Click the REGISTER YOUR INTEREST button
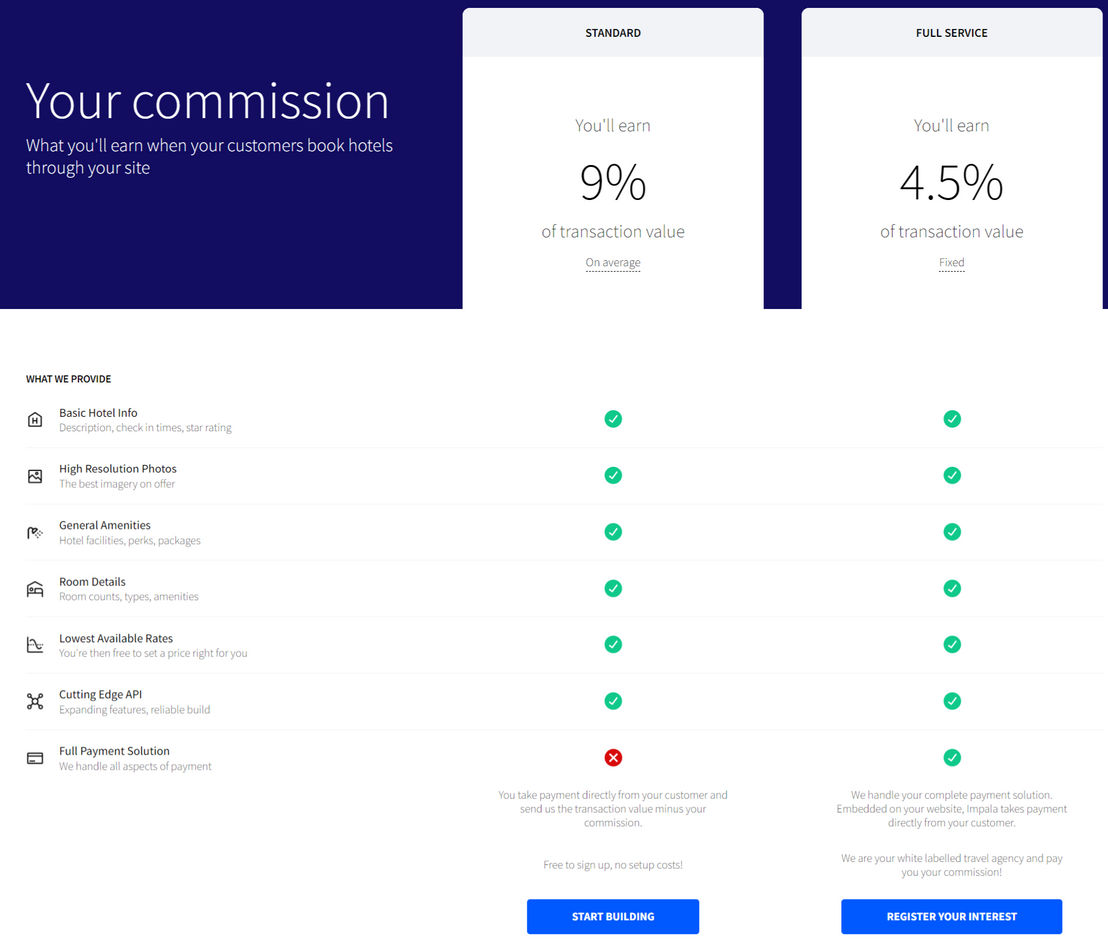The image size is (1108, 951). [x=951, y=916]
